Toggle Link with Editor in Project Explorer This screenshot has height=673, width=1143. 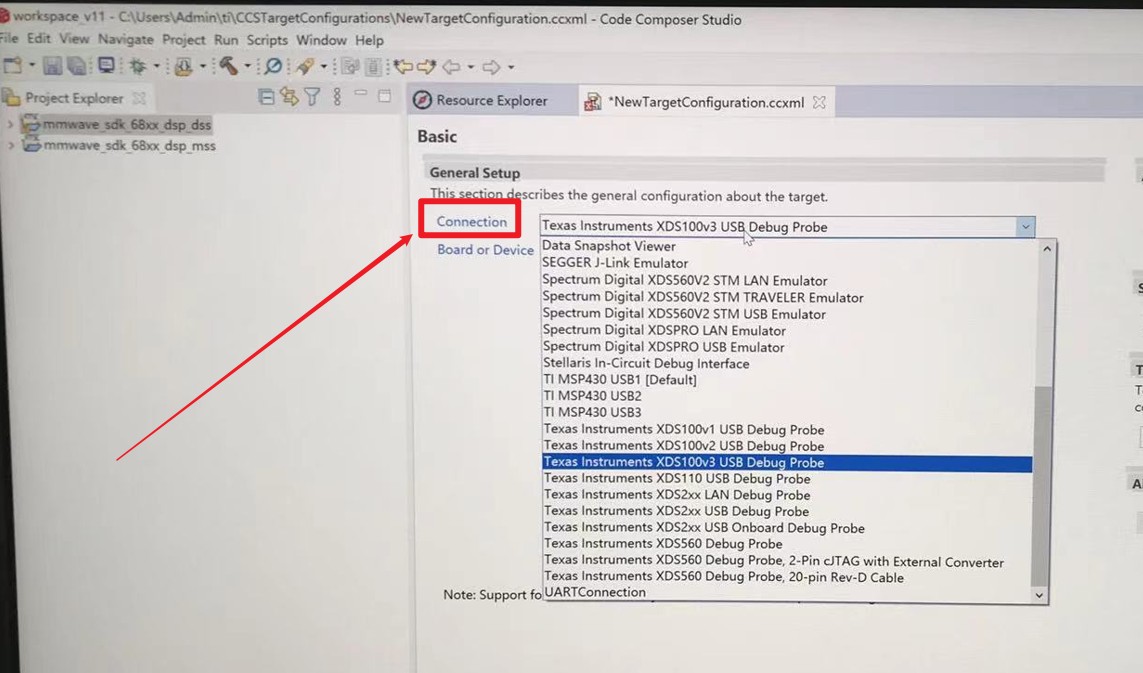289,96
